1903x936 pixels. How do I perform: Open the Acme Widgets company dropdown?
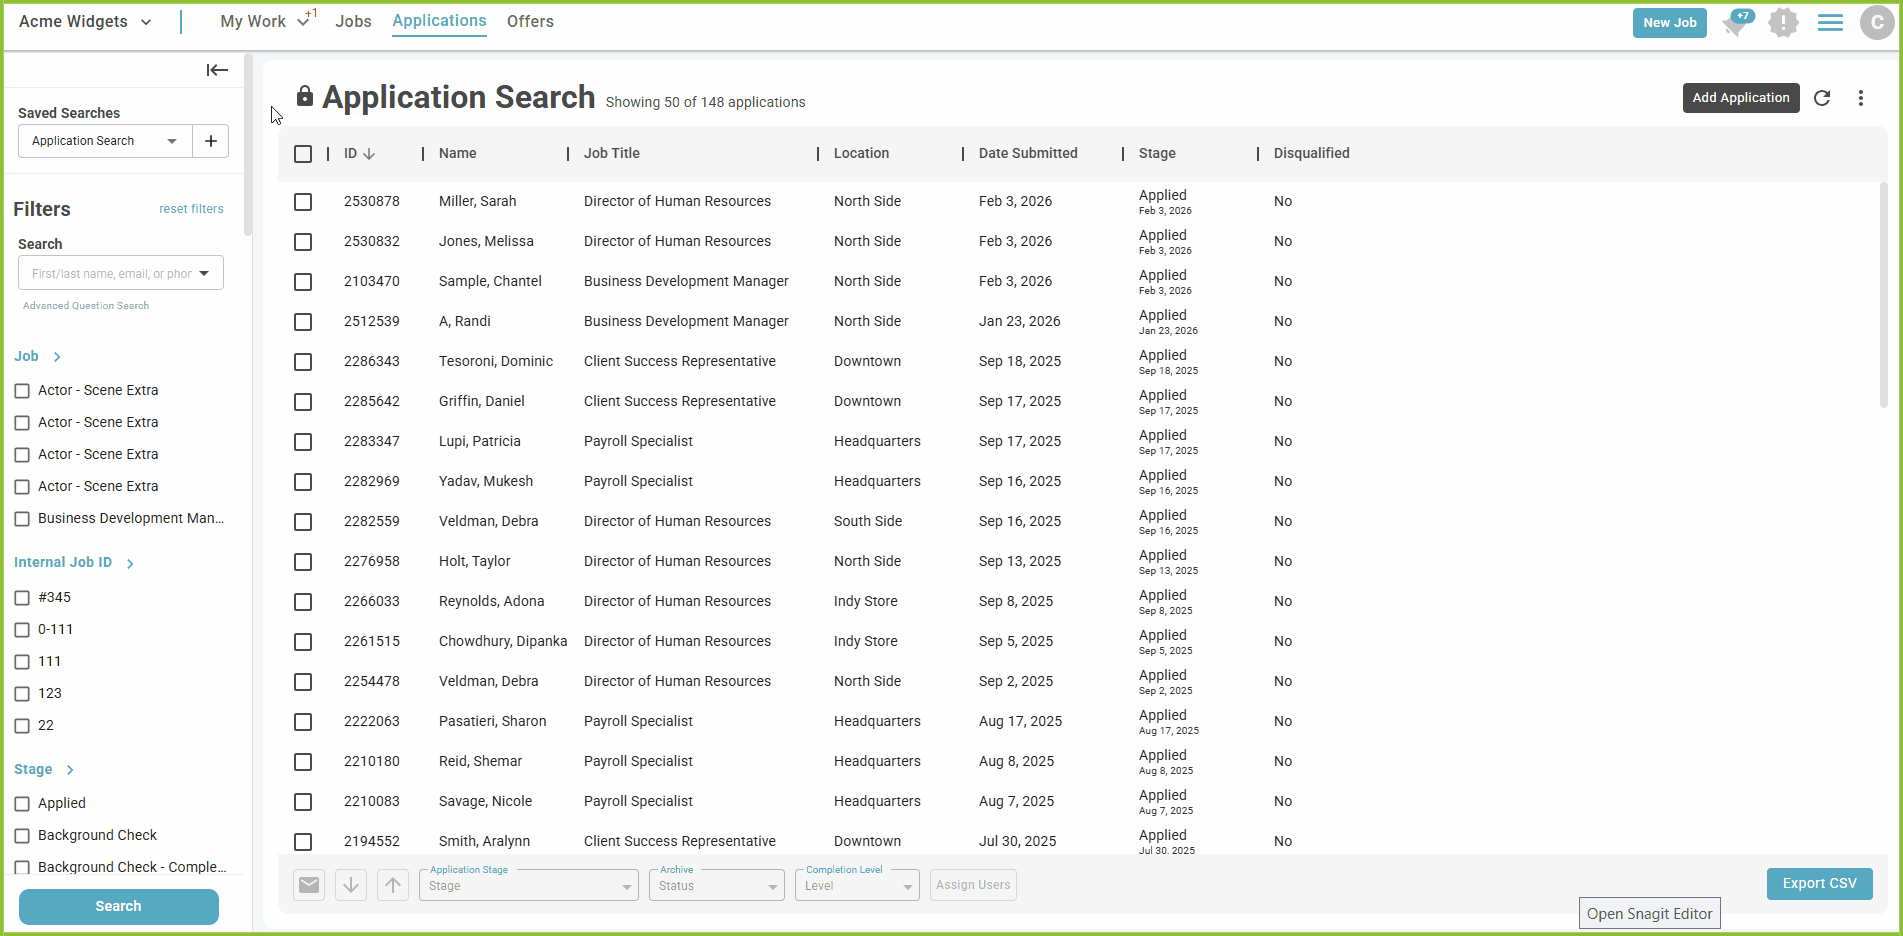85,22
